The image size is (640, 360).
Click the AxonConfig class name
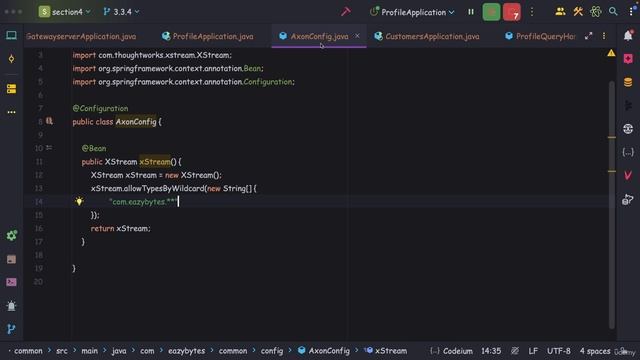pyautogui.click(x=136, y=122)
